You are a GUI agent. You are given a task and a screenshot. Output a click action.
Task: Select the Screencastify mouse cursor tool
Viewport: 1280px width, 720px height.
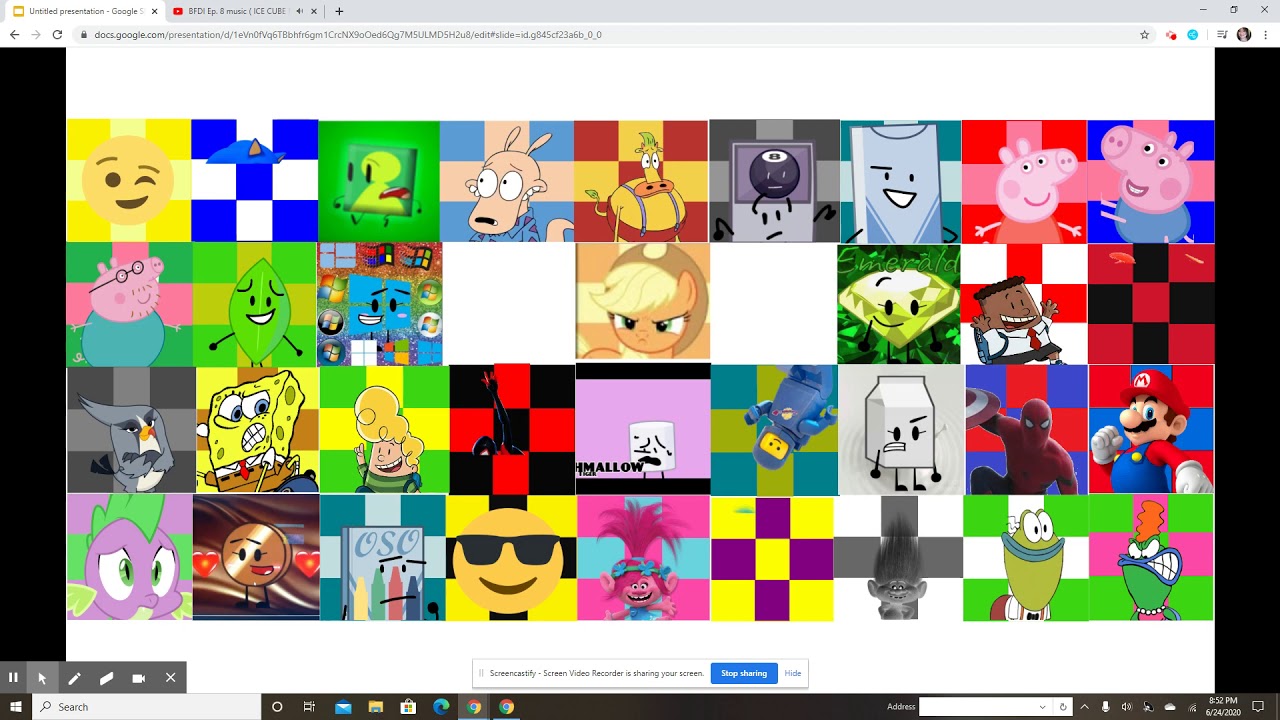(x=42, y=677)
